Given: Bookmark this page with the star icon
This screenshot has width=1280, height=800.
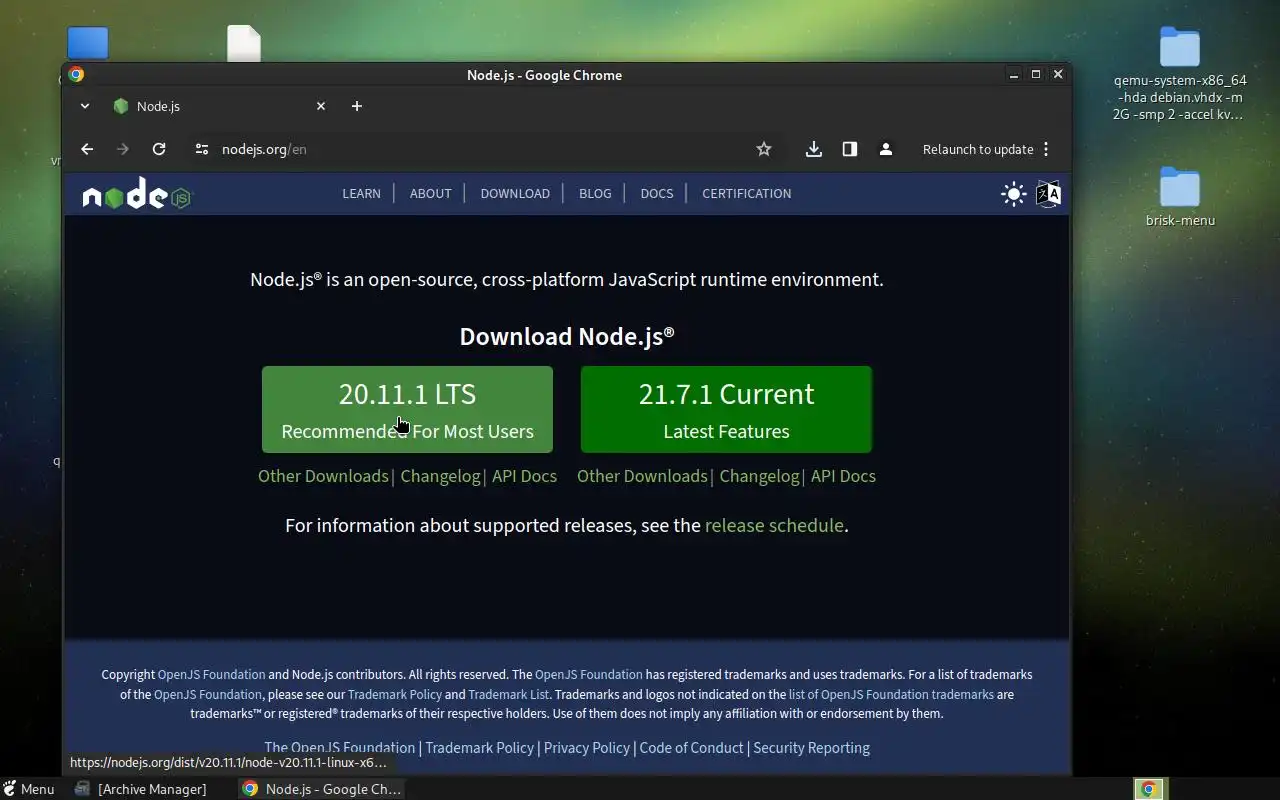Looking at the screenshot, I should coord(764,149).
